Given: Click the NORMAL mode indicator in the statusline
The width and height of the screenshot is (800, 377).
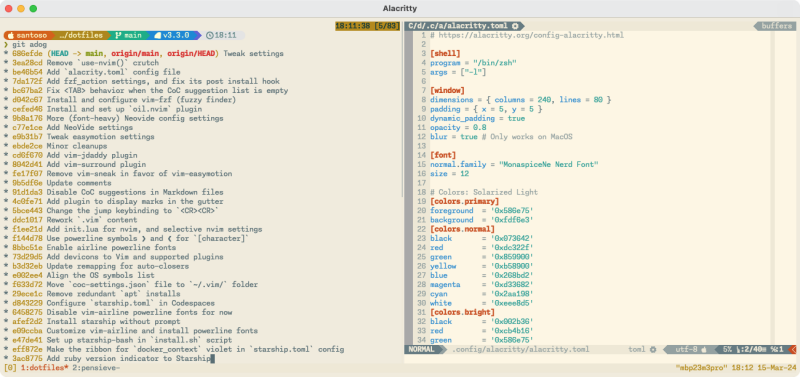Looking at the screenshot, I should tap(421, 350).
